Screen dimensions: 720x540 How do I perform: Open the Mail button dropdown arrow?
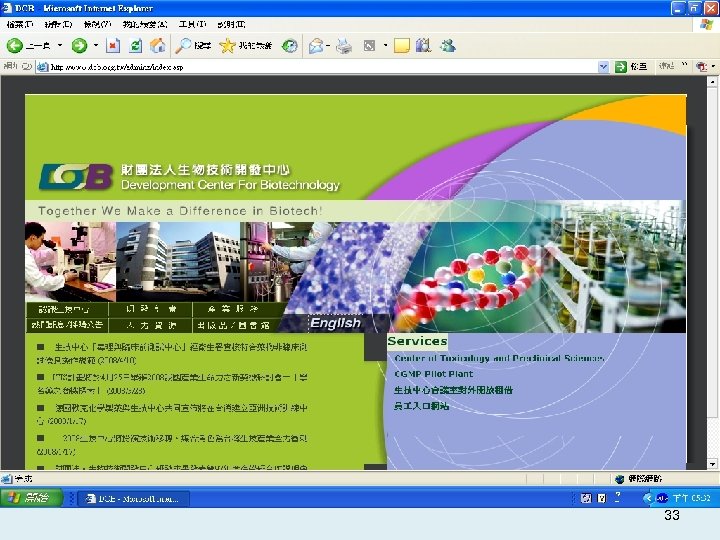(328, 45)
